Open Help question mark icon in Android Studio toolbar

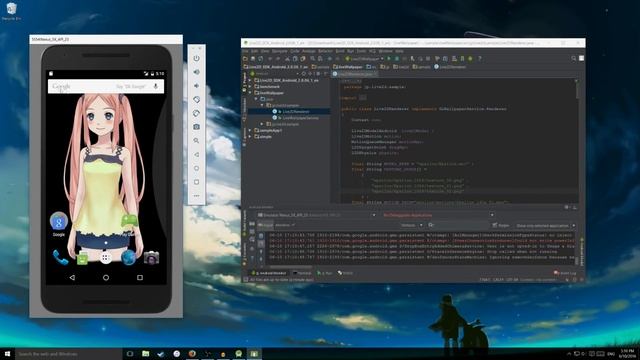[480, 59]
